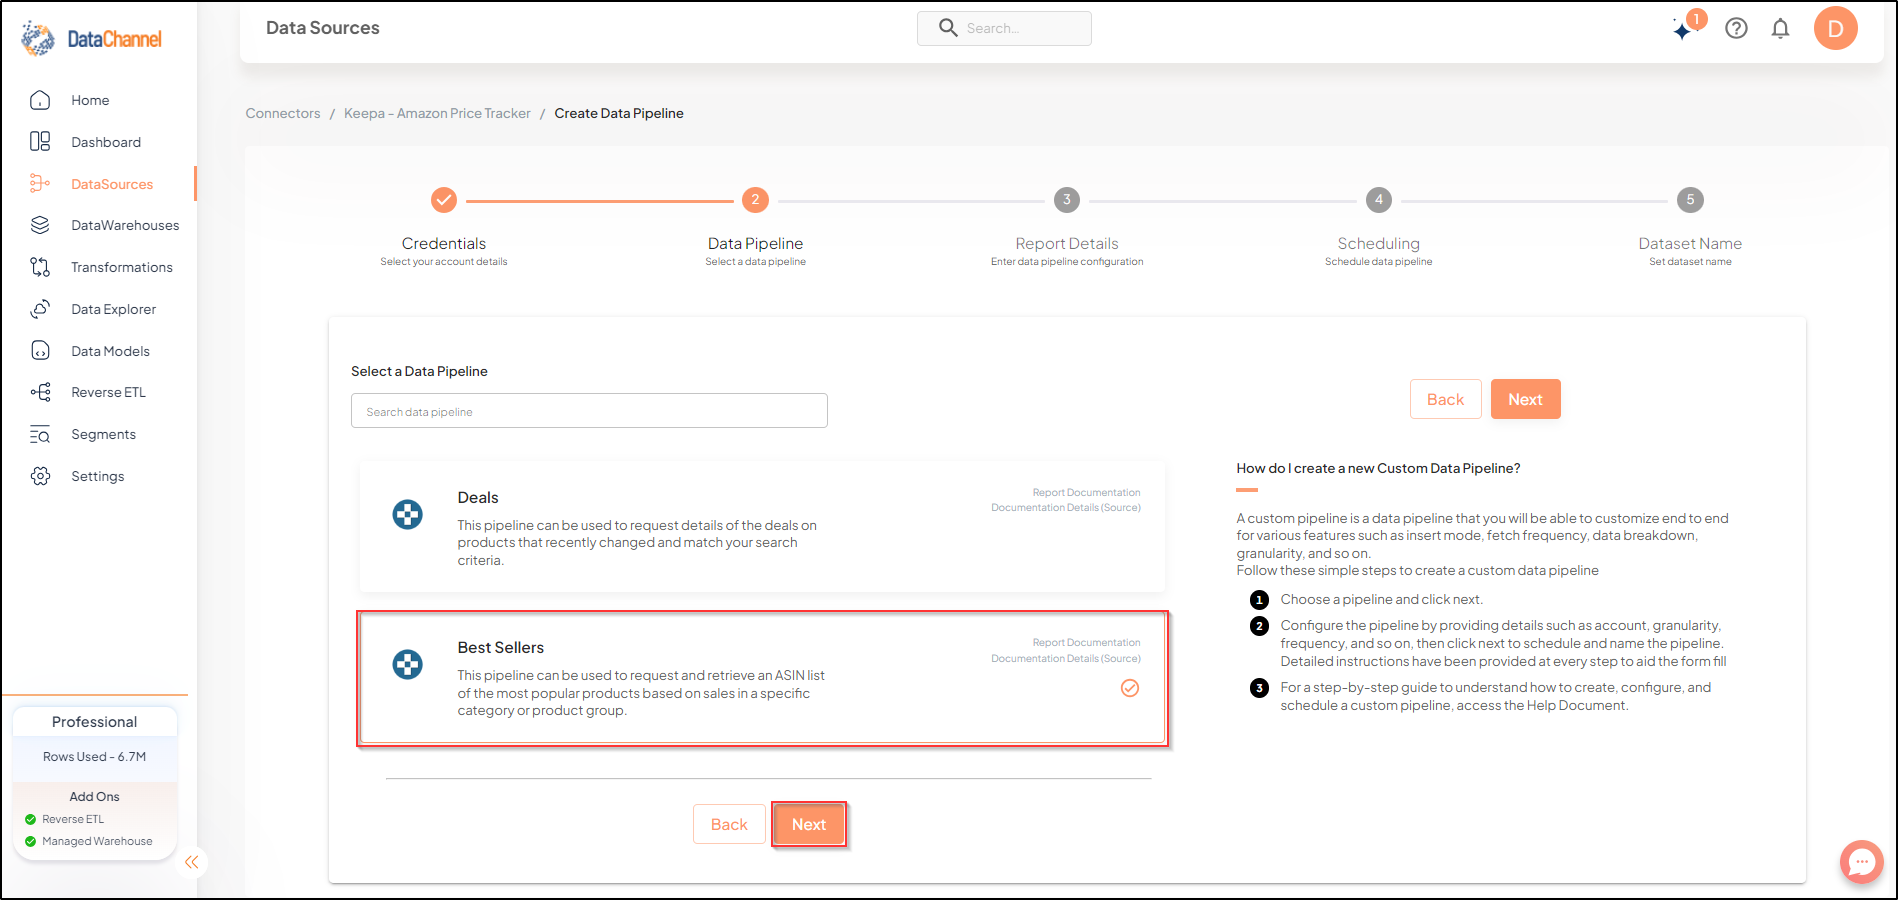The image size is (1898, 900).
Task: Select the Best Sellers pipeline title
Action: 501,647
